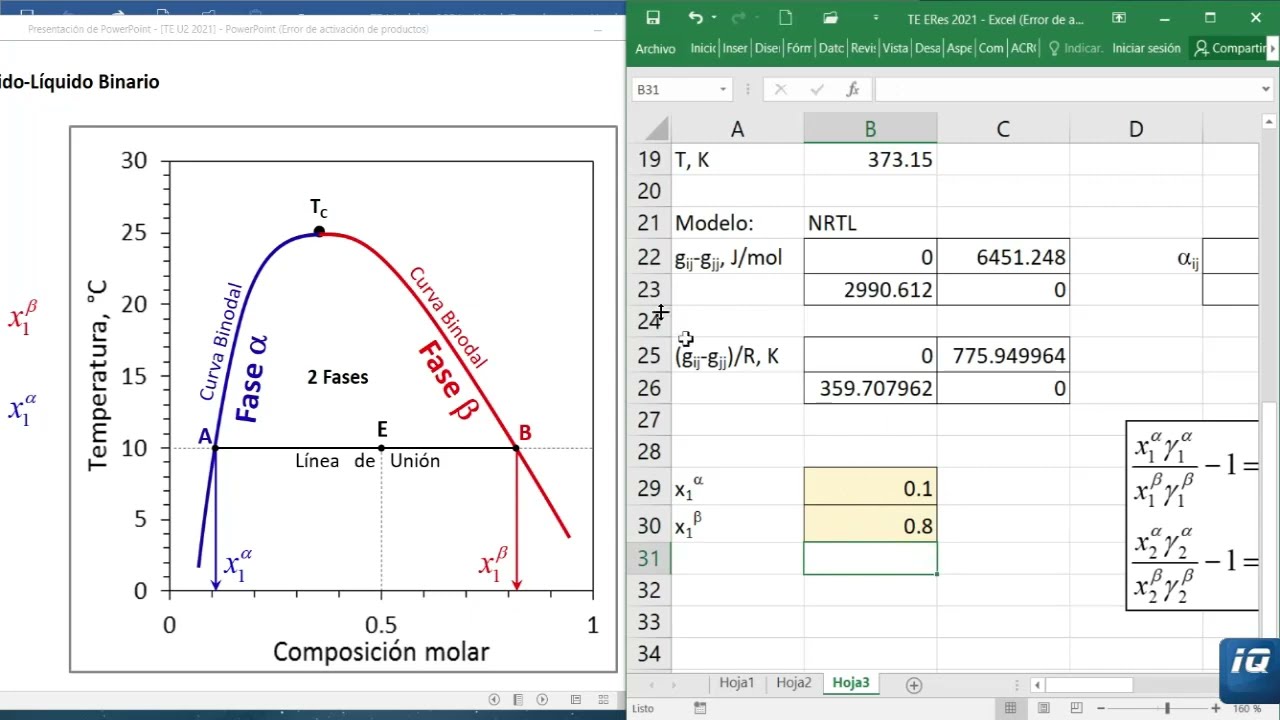The image size is (1280, 720).
Task: Switch to the Insertar ribbon tab
Action: pyautogui.click(x=735, y=48)
